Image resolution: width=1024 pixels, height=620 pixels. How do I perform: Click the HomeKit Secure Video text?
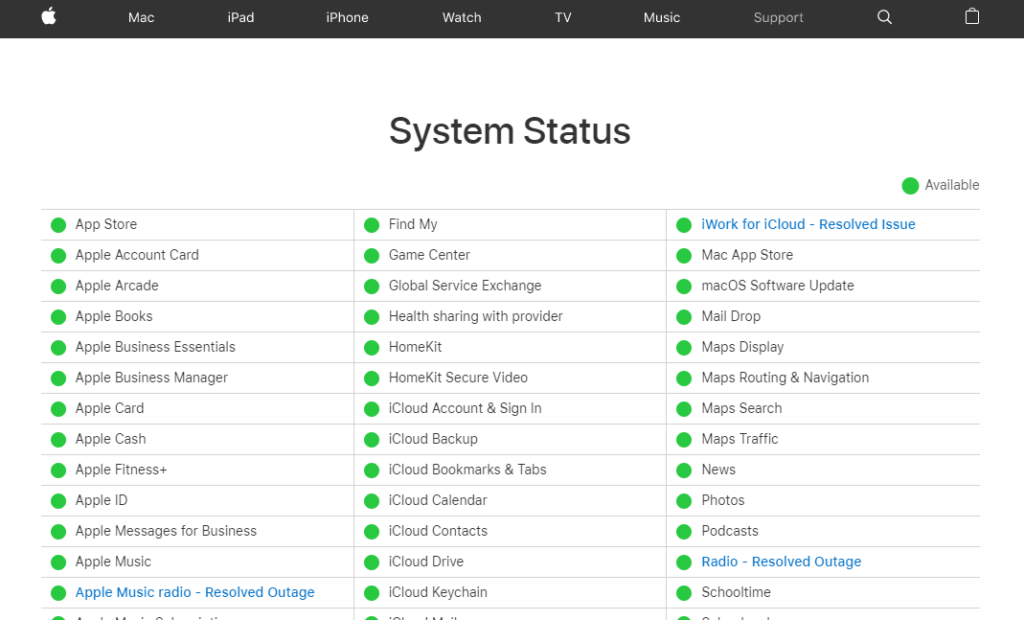(x=458, y=378)
